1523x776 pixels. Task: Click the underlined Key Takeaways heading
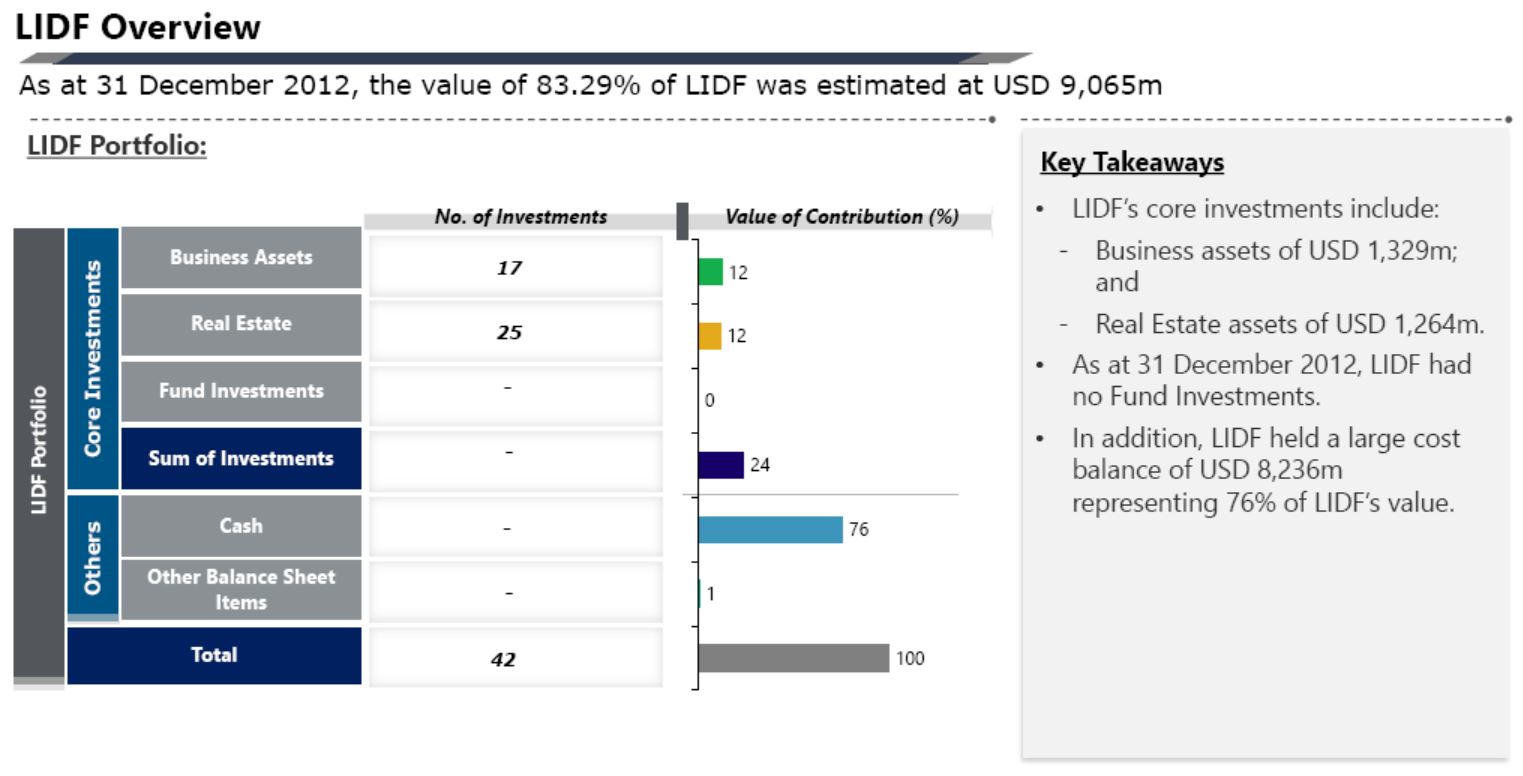tap(1132, 162)
